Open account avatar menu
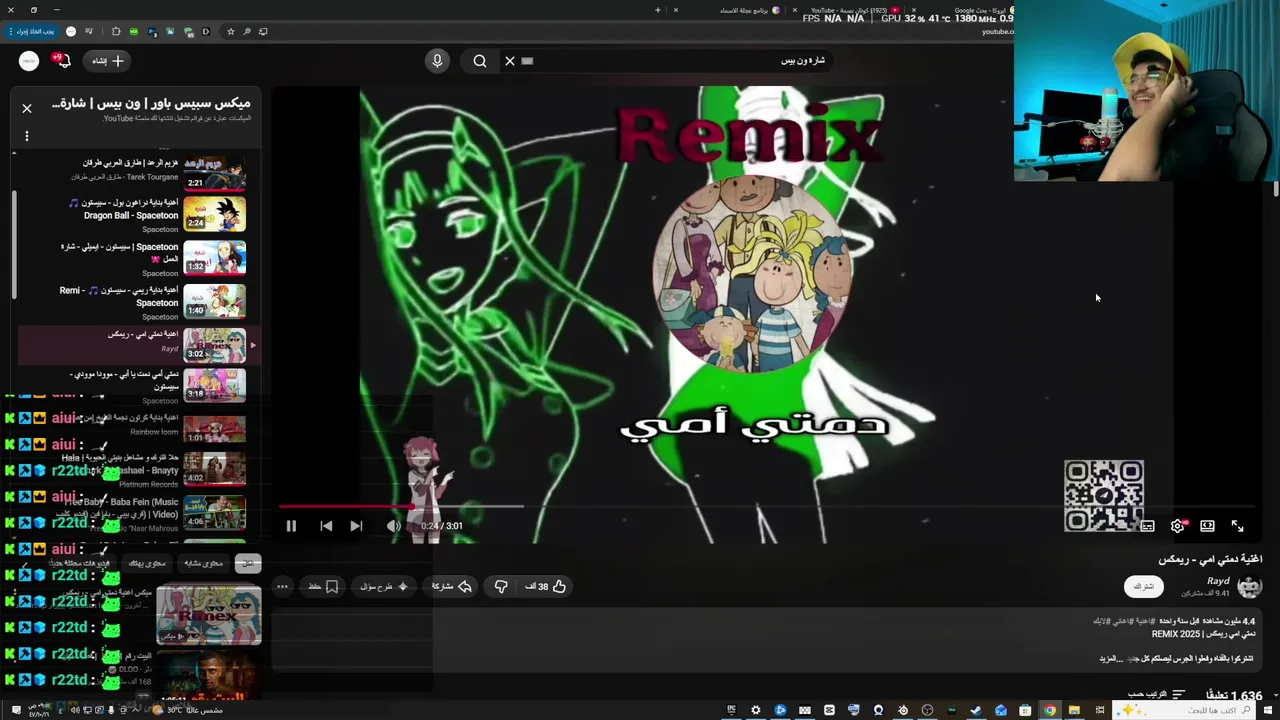The width and height of the screenshot is (1280, 720). pos(29,61)
